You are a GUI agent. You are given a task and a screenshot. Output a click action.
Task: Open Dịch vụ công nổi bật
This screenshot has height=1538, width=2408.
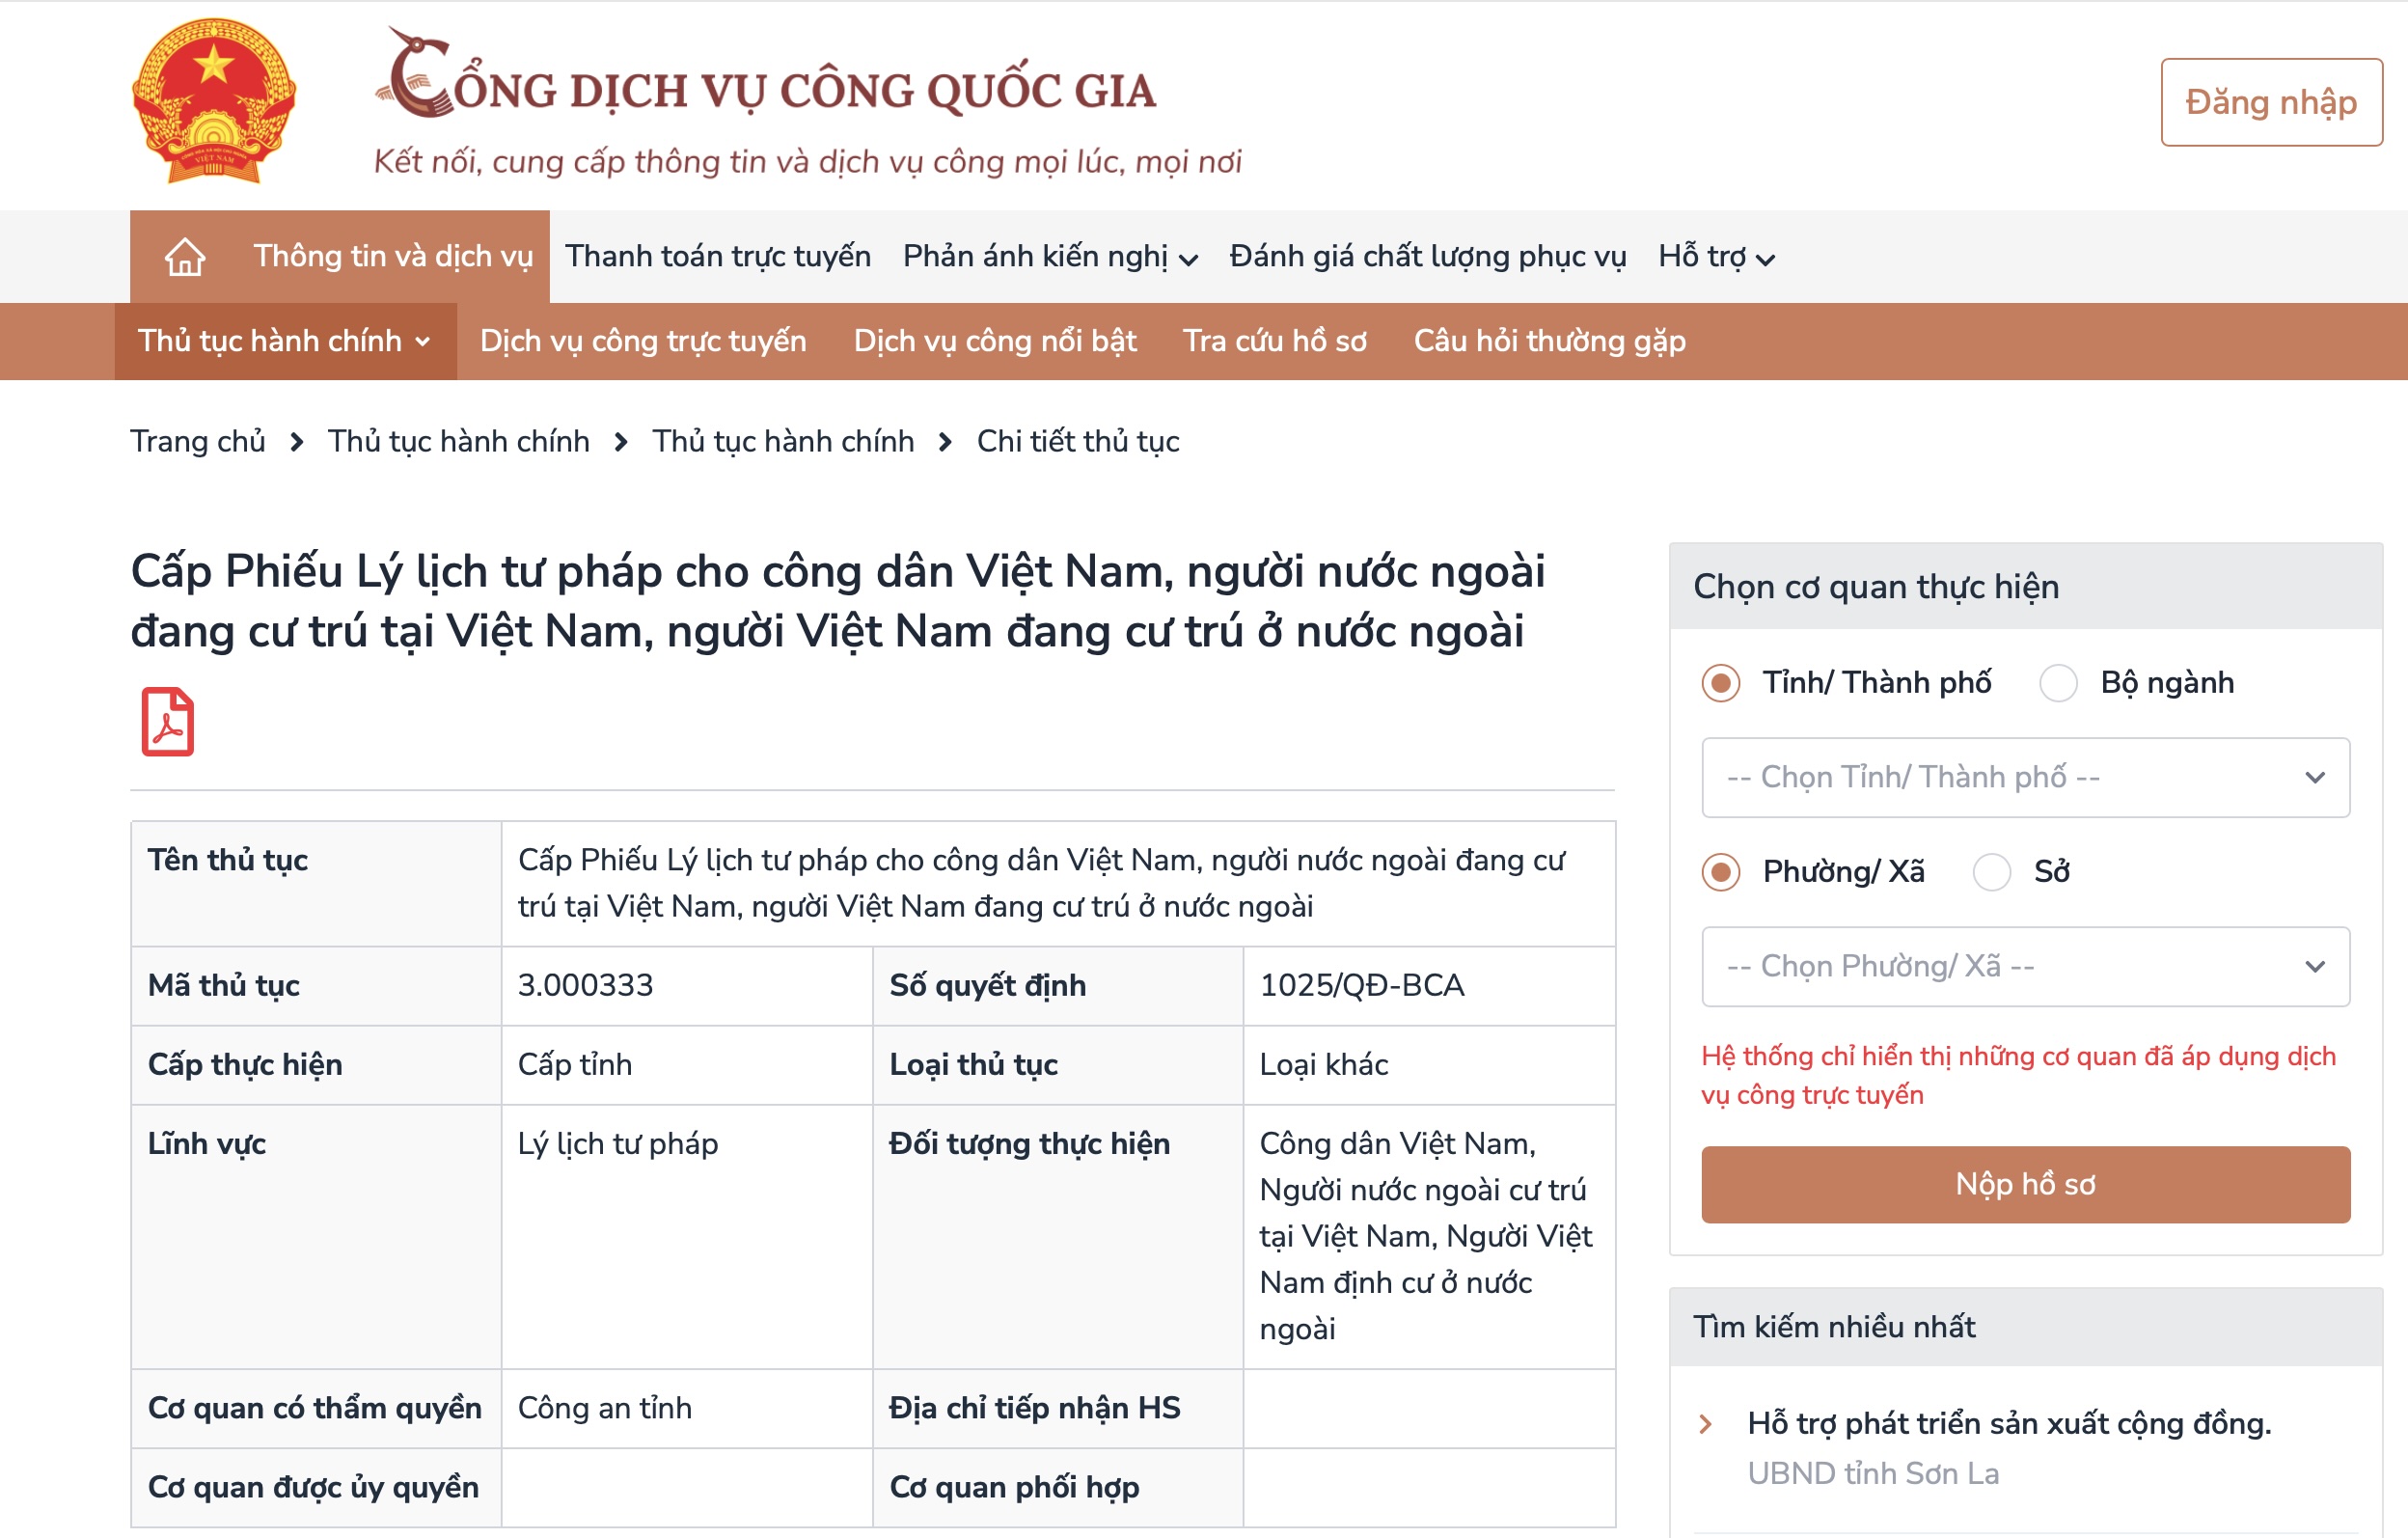995,341
